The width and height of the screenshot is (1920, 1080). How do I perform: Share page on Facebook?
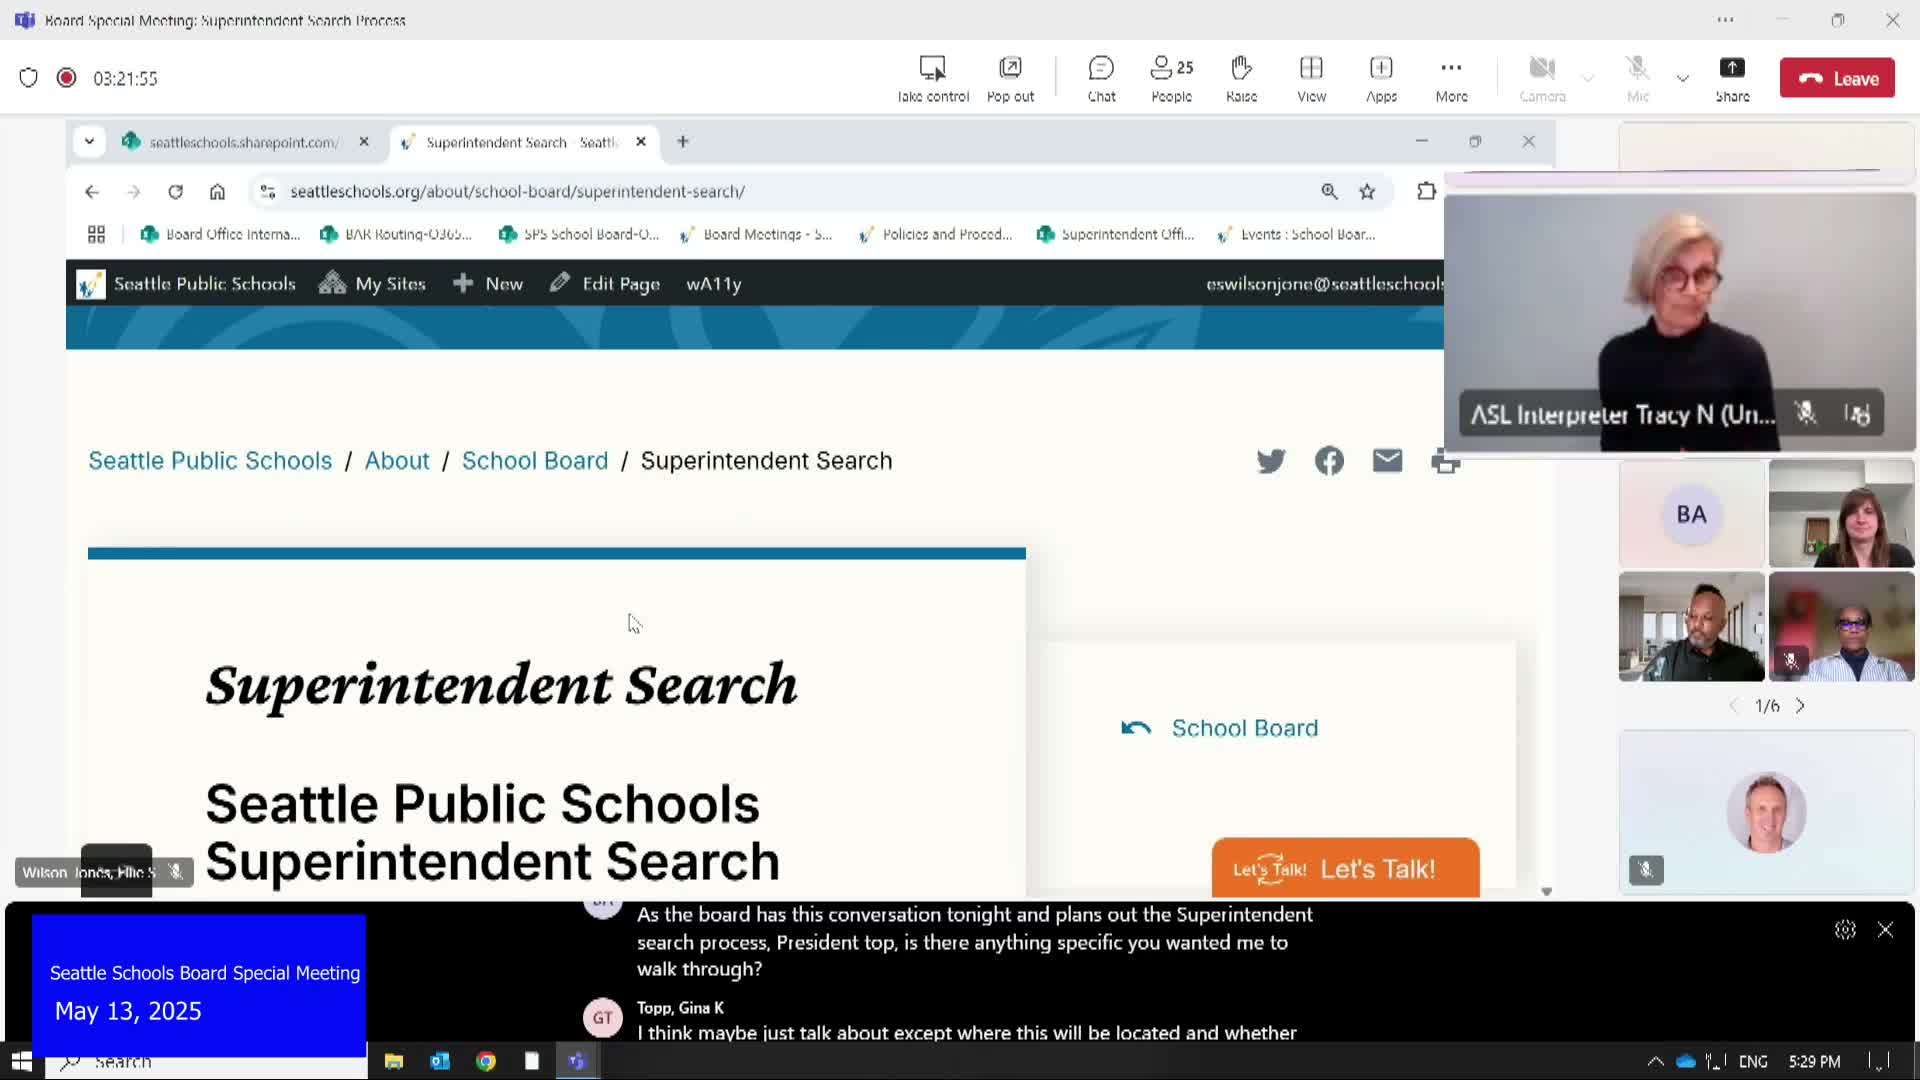1329,461
